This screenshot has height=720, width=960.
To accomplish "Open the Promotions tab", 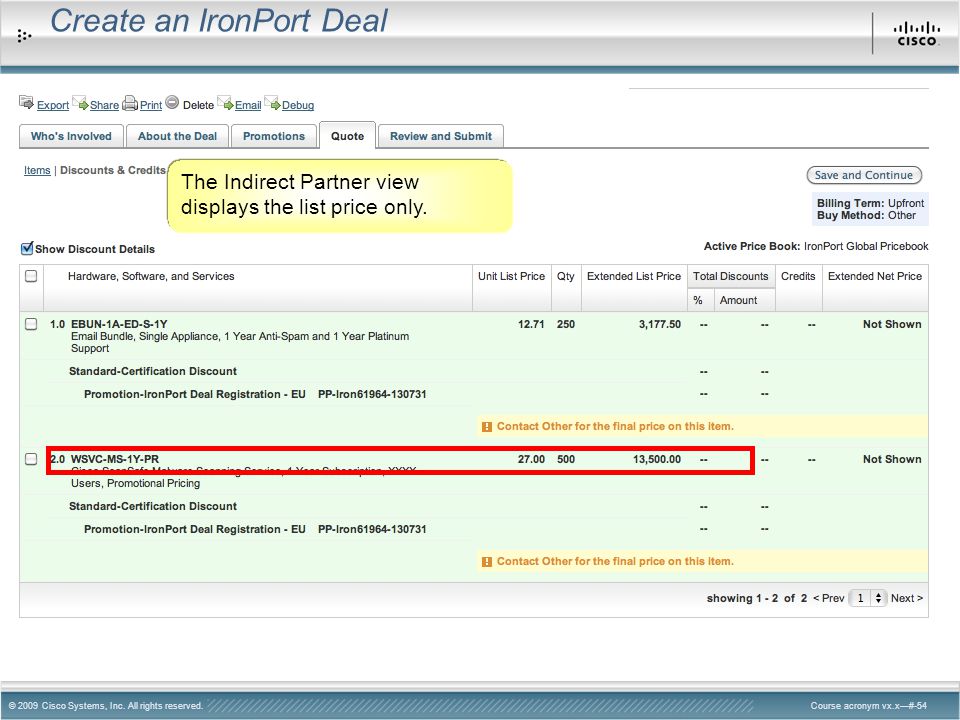I will point(274,136).
